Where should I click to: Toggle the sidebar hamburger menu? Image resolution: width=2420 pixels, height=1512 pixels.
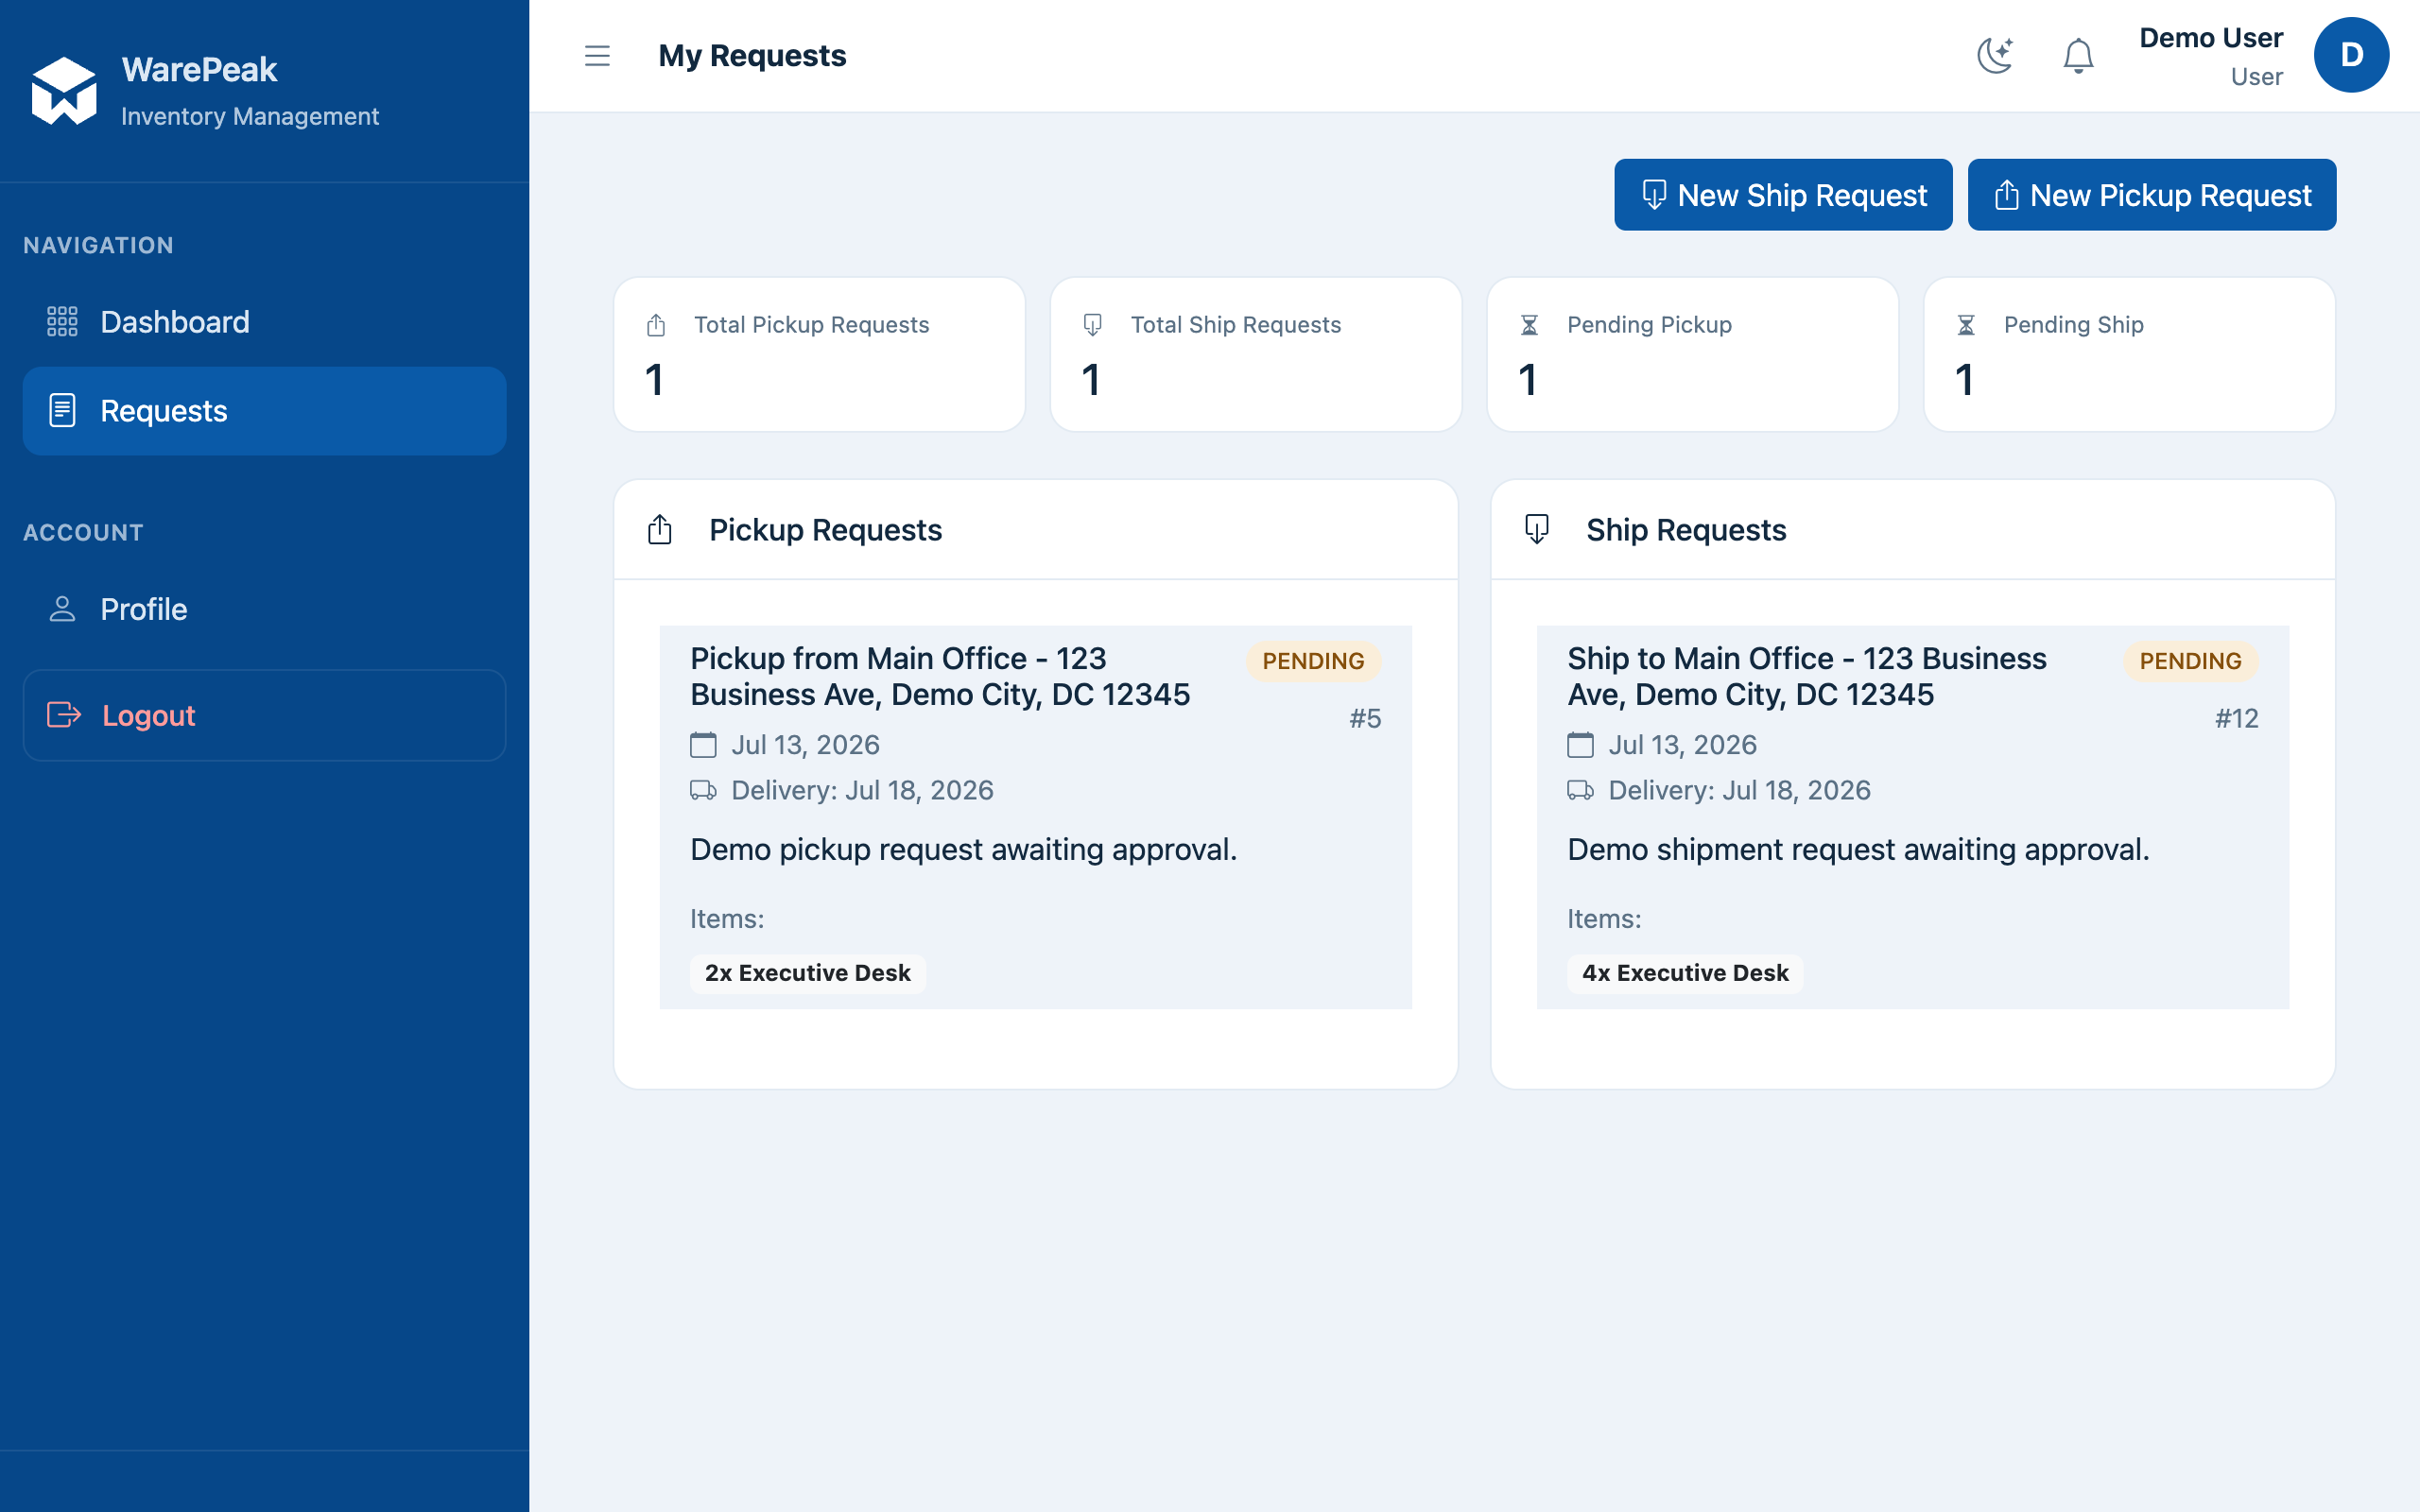coord(597,56)
